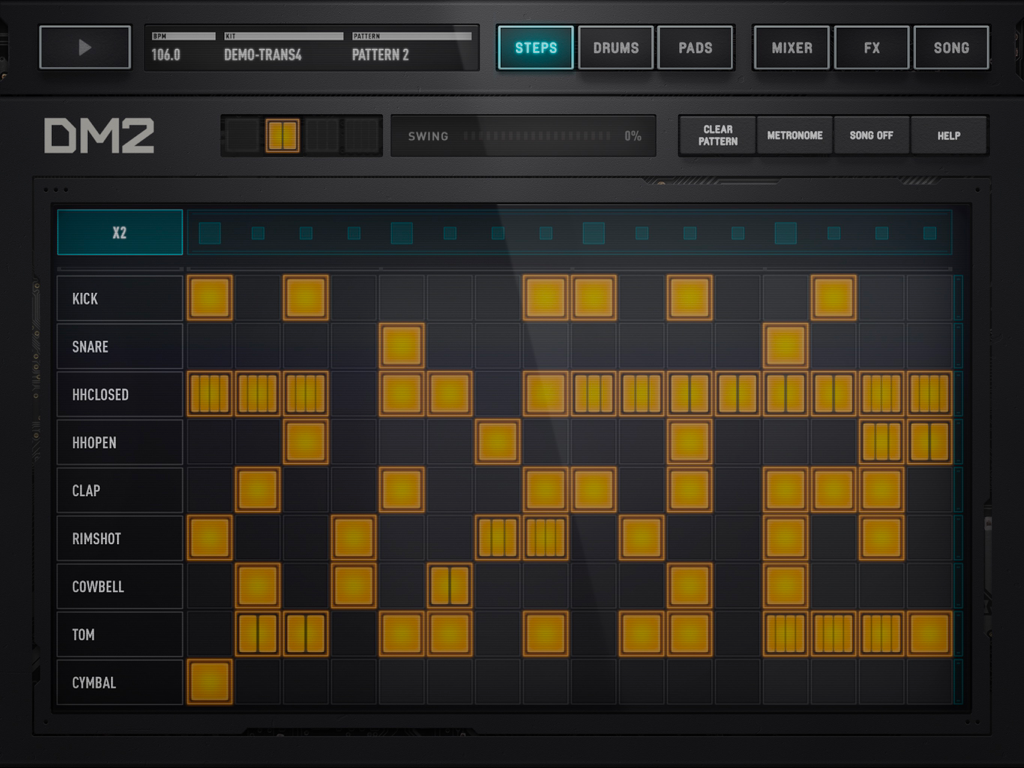Open the DRUMS view

(615, 47)
